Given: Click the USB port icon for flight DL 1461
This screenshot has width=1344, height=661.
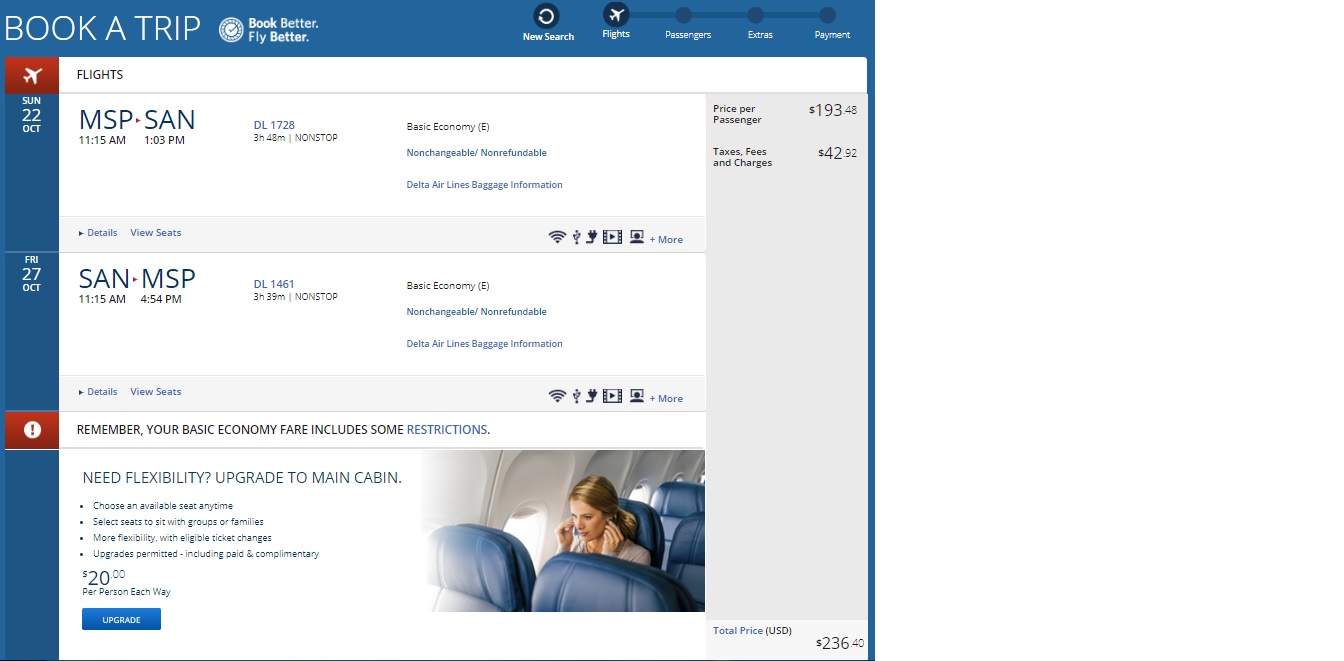Looking at the screenshot, I should pyautogui.click(x=576, y=396).
